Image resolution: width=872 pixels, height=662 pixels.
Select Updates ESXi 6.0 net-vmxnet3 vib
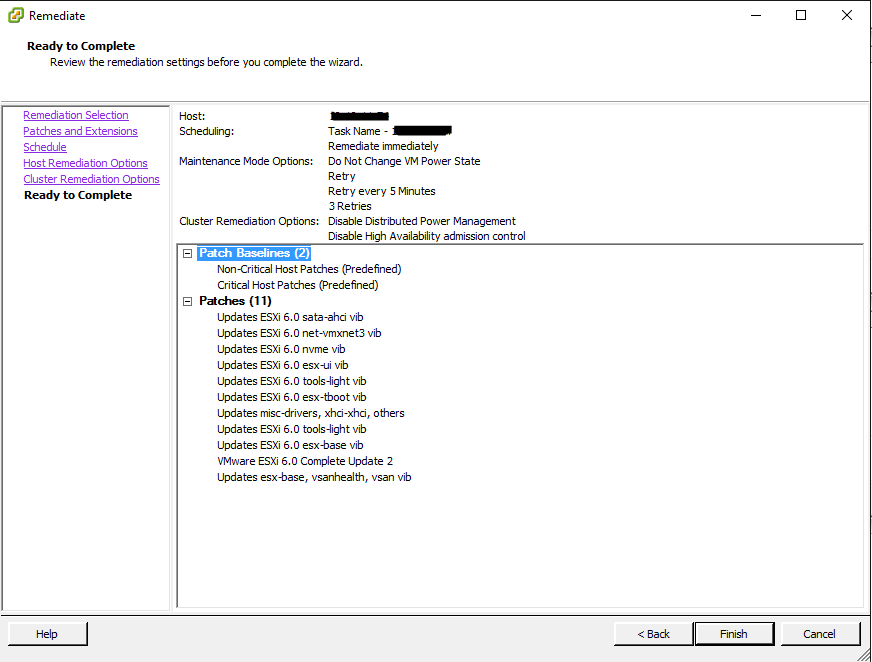[299, 333]
